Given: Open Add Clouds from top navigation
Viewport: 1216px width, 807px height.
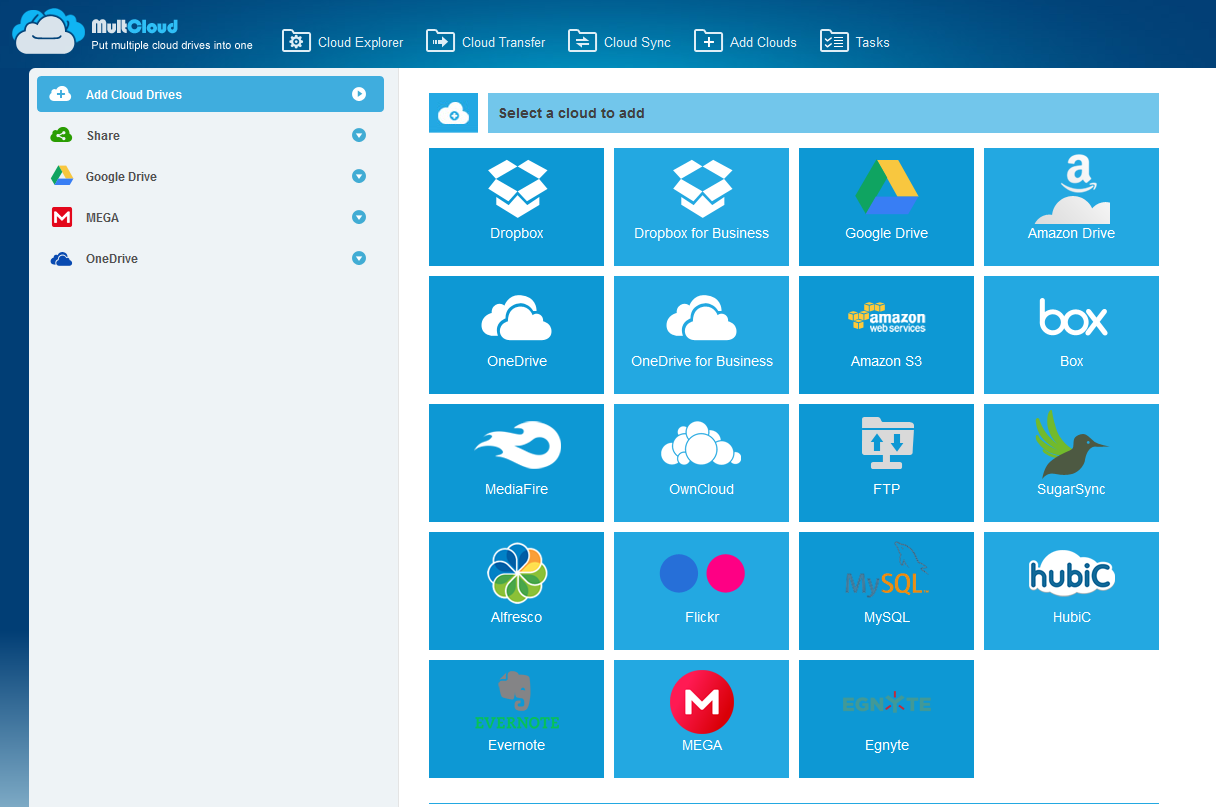Looking at the screenshot, I should (x=745, y=41).
